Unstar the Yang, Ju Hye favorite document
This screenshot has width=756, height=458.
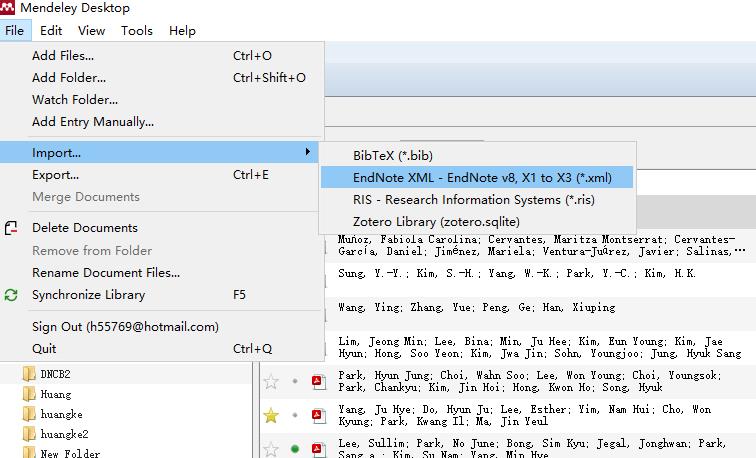[x=271, y=415]
